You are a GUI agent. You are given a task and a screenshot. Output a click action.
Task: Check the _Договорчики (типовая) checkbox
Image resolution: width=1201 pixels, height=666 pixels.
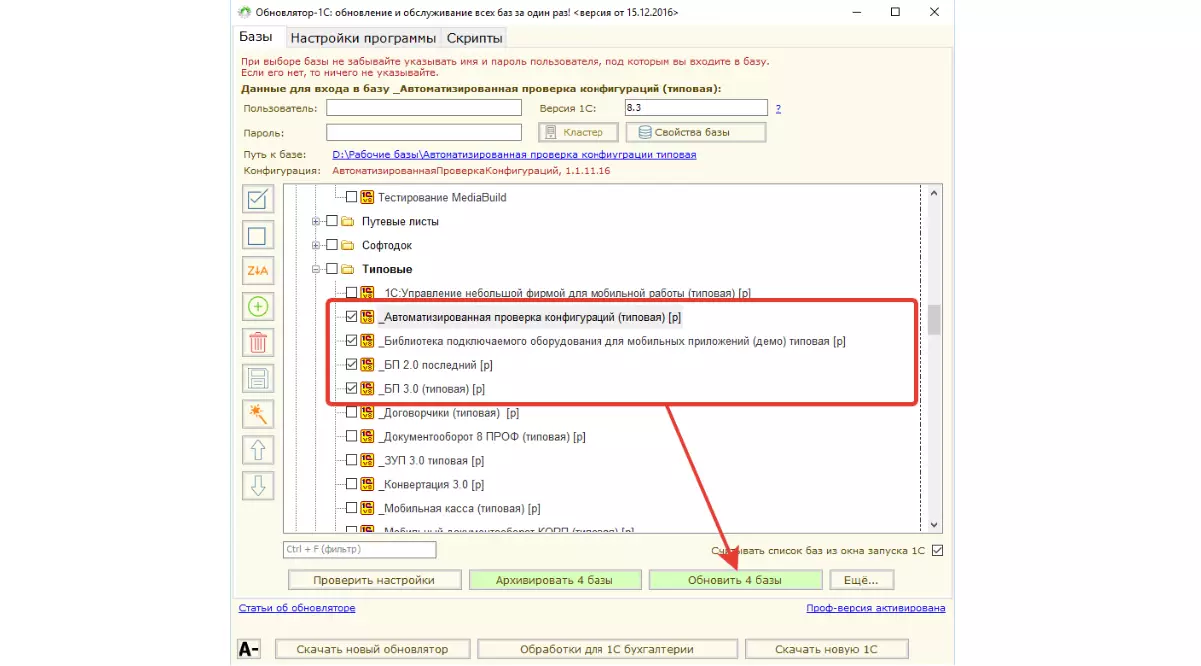pos(351,413)
